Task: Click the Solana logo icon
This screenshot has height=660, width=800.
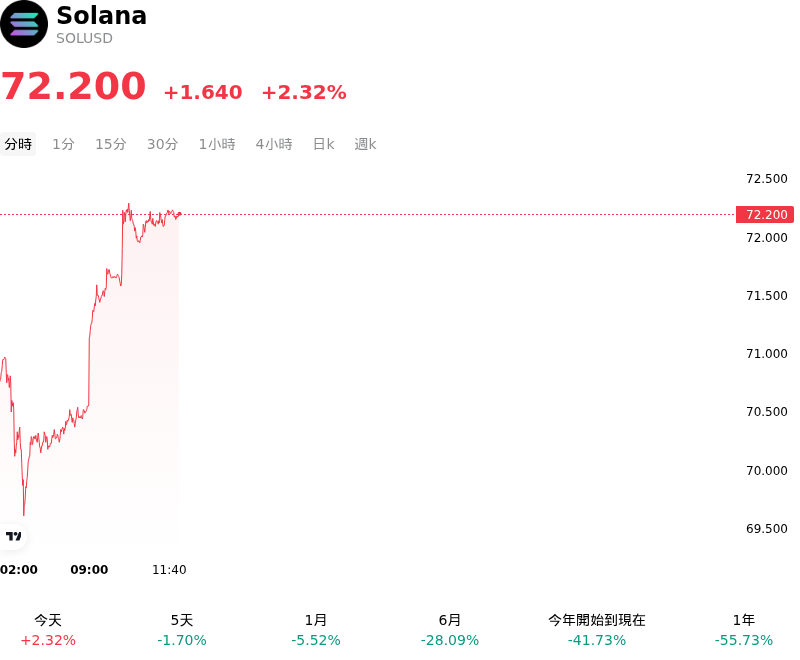Action: pyautogui.click(x=23, y=24)
